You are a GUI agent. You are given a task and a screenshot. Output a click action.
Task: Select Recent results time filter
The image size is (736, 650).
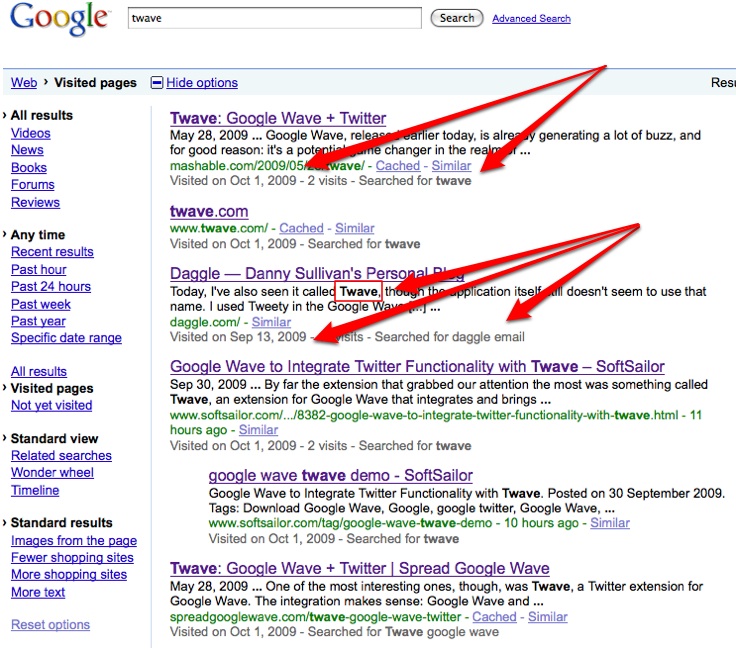point(52,252)
